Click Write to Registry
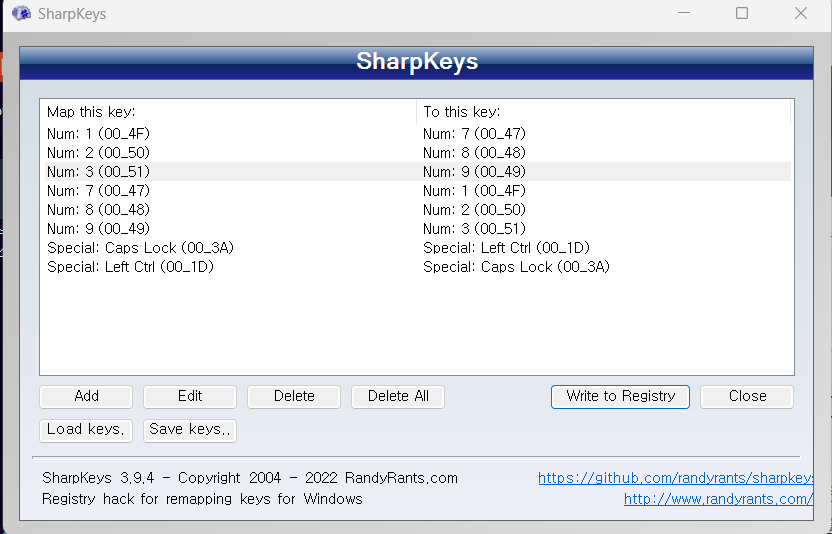This screenshot has height=534, width=832. [x=620, y=397]
